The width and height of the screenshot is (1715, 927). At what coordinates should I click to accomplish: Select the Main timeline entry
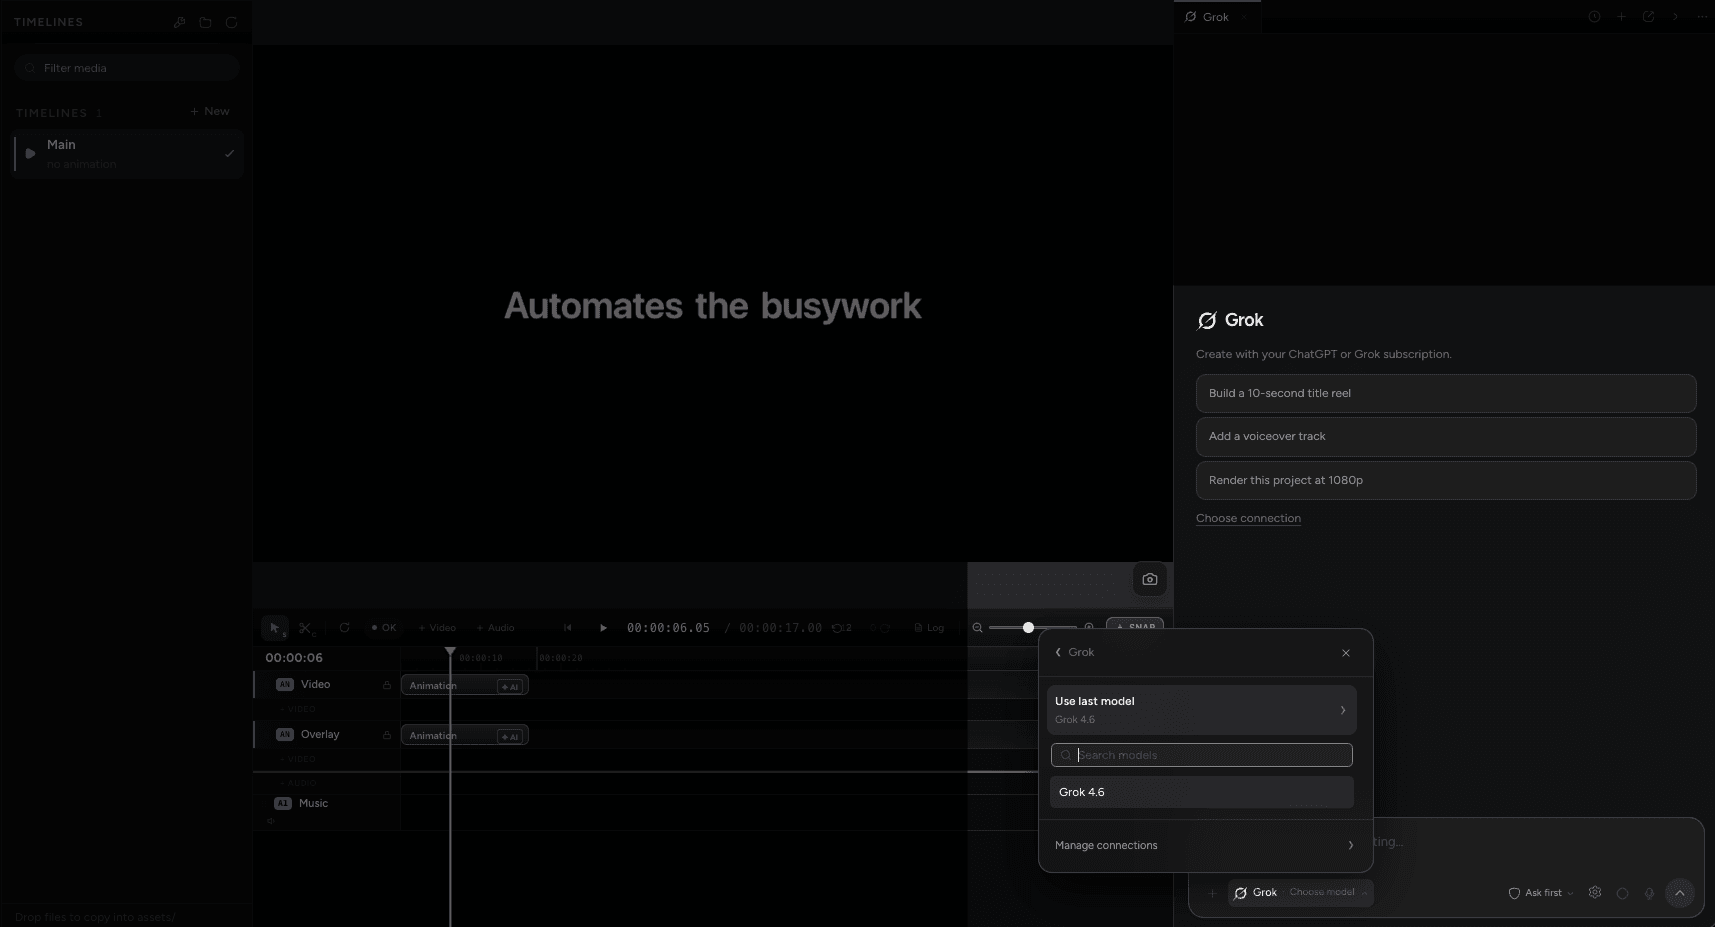click(x=128, y=154)
